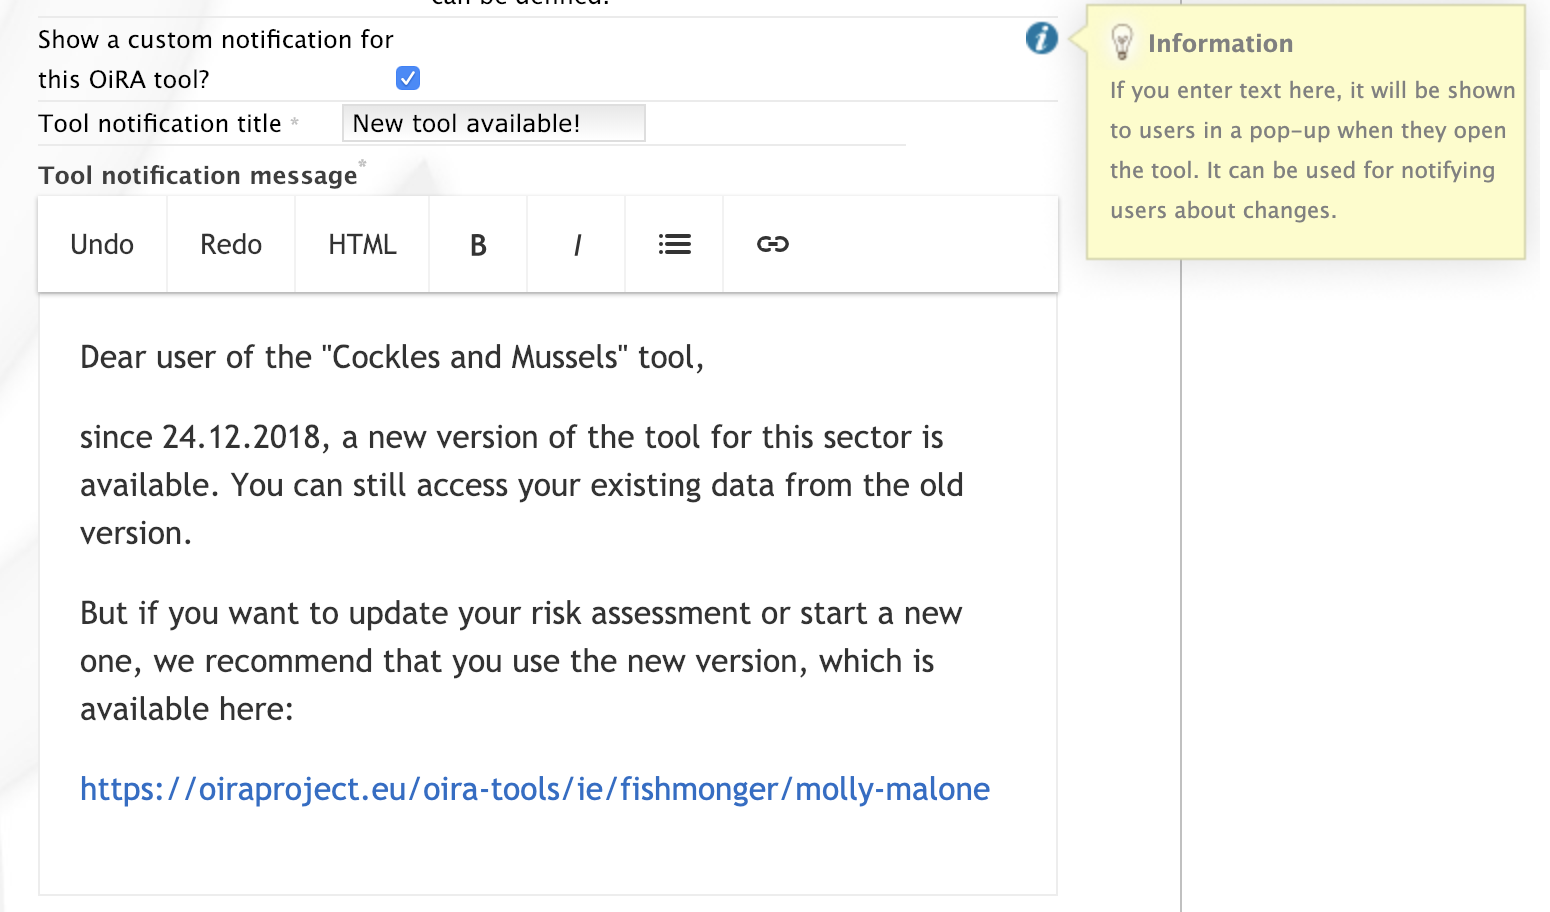
Task: Click the lightbulb icon in the Information tooltip
Action: pyautogui.click(x=1123, y=42)
